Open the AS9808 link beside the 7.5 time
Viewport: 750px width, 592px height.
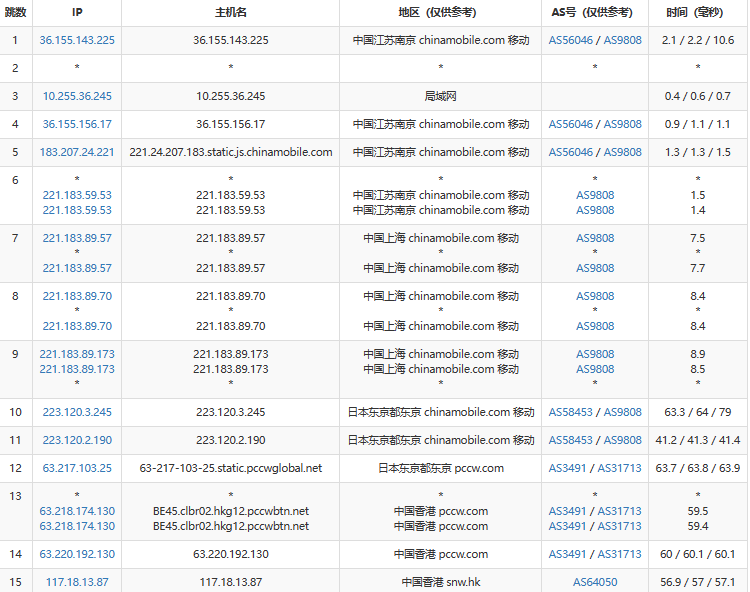click(x=595, y=238)
